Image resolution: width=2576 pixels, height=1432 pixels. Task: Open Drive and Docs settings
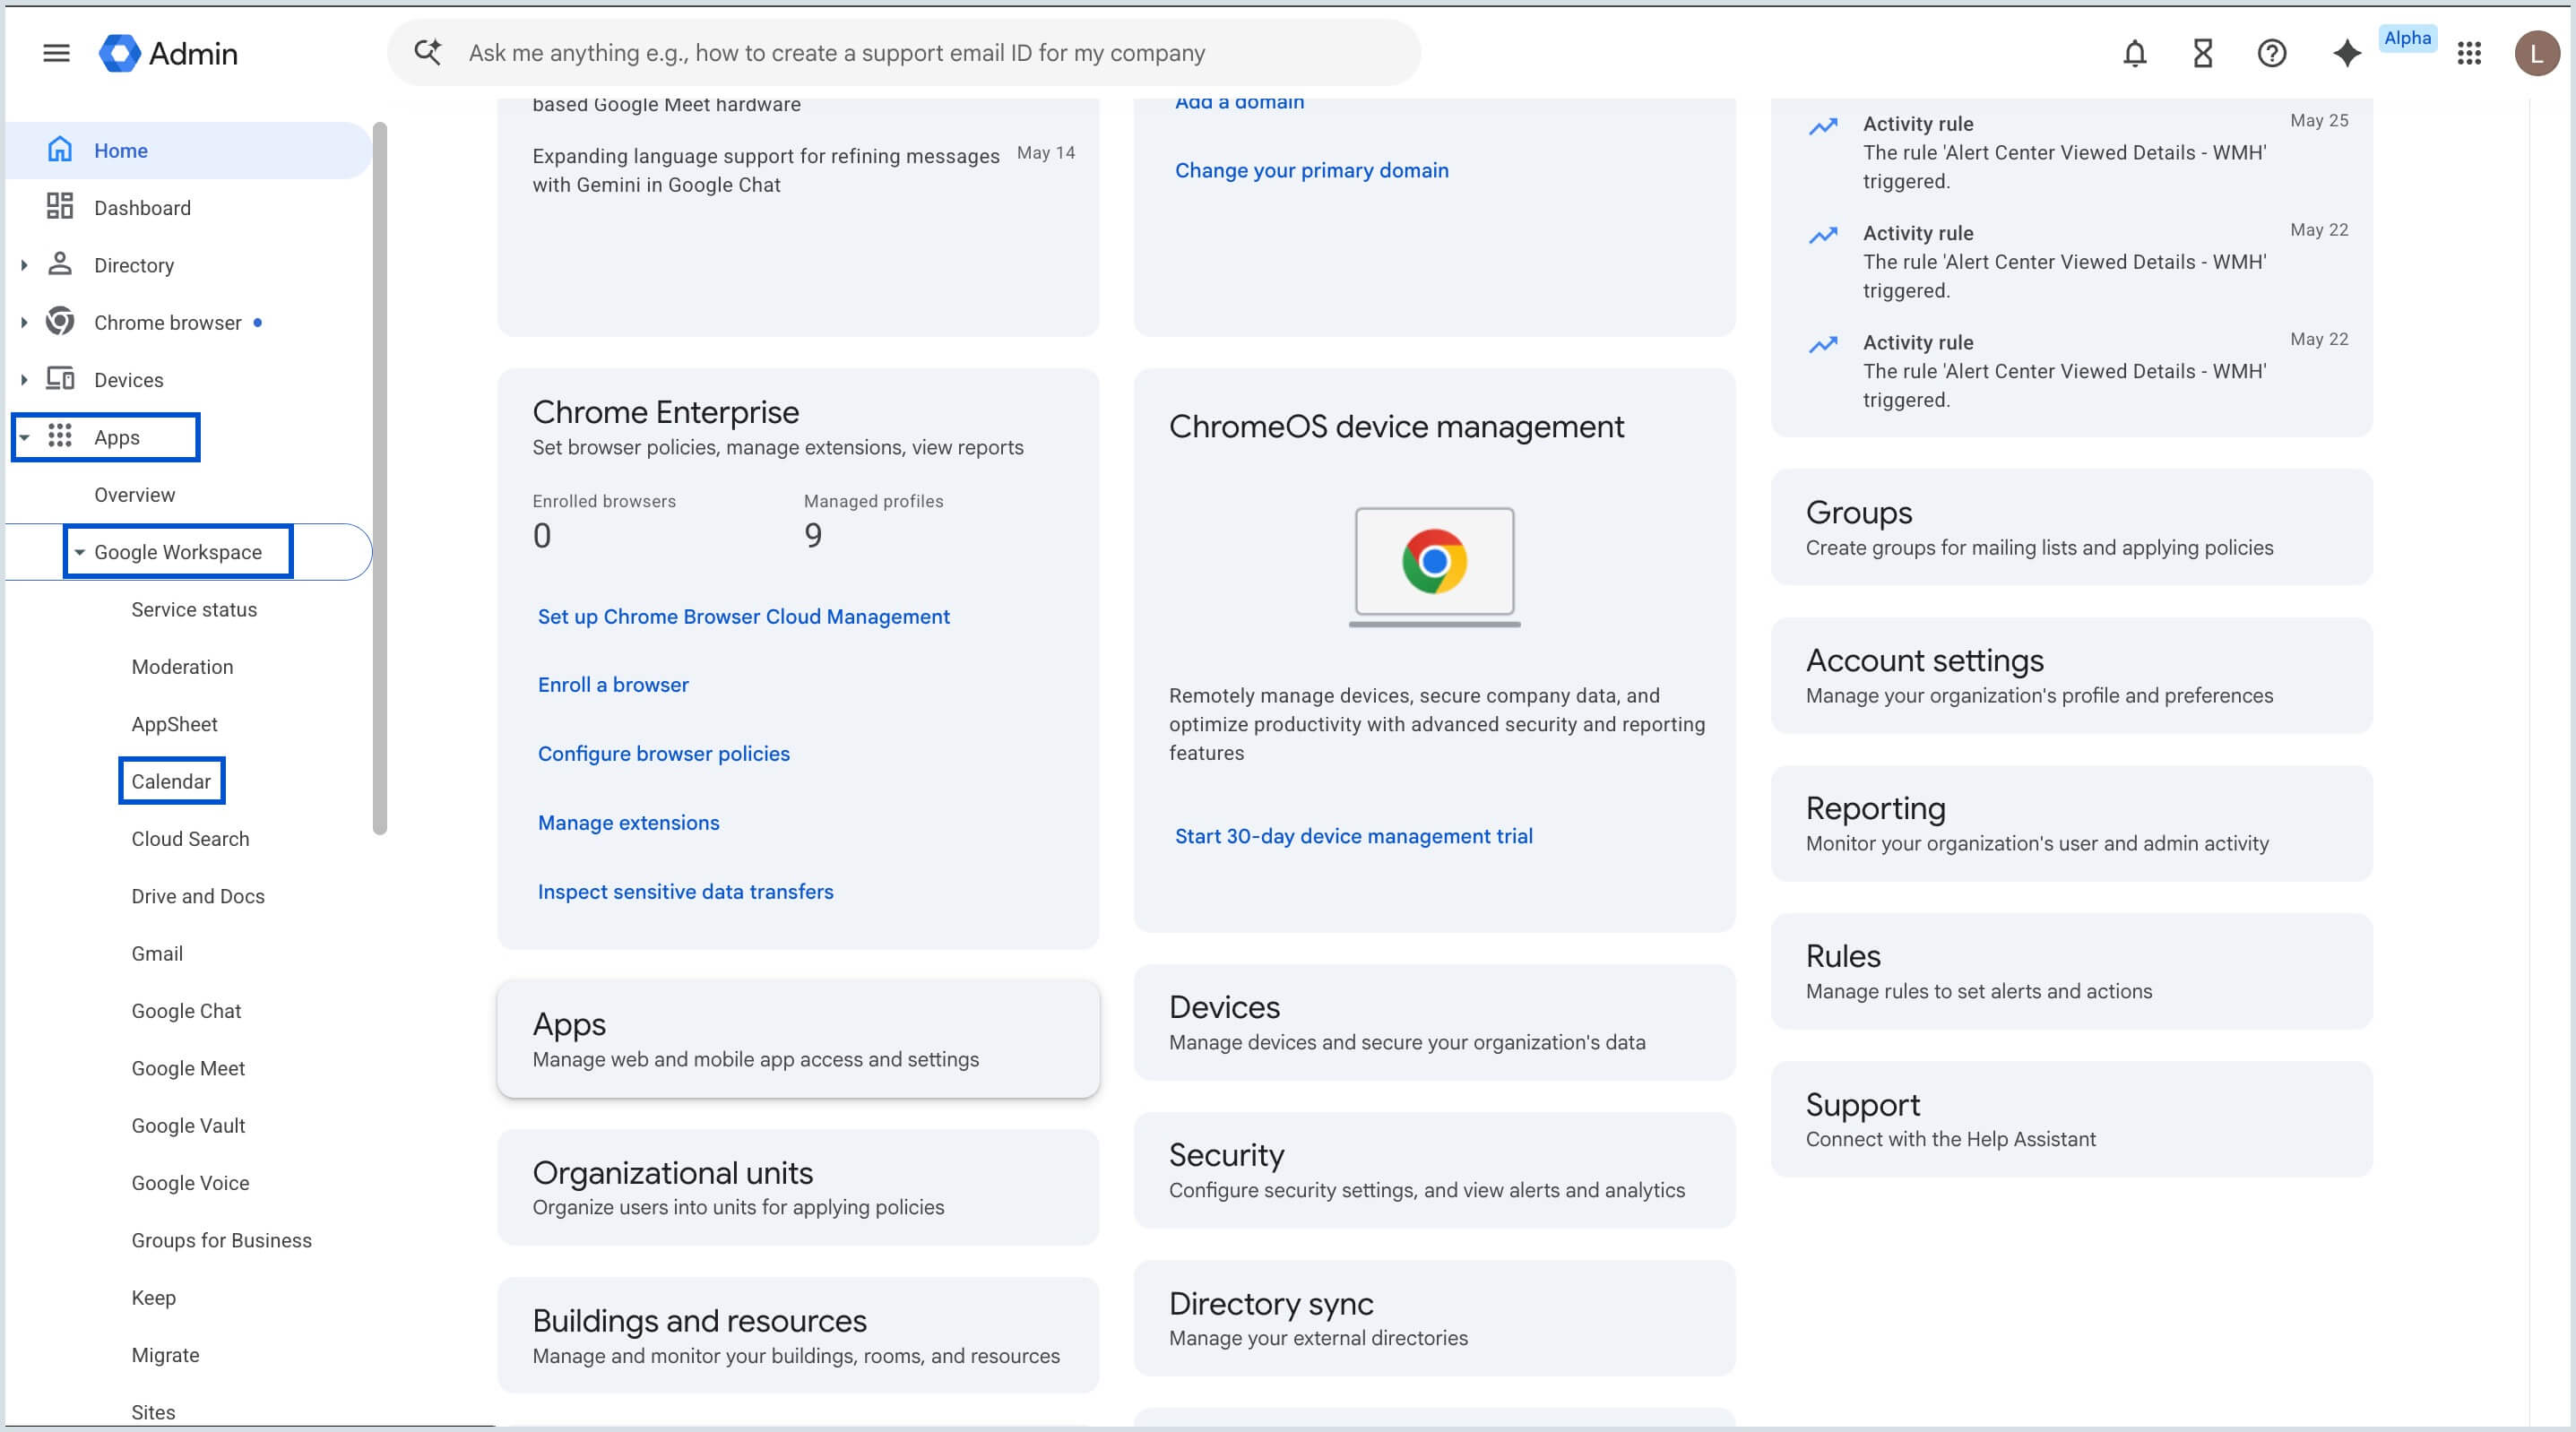coord(198,896)
